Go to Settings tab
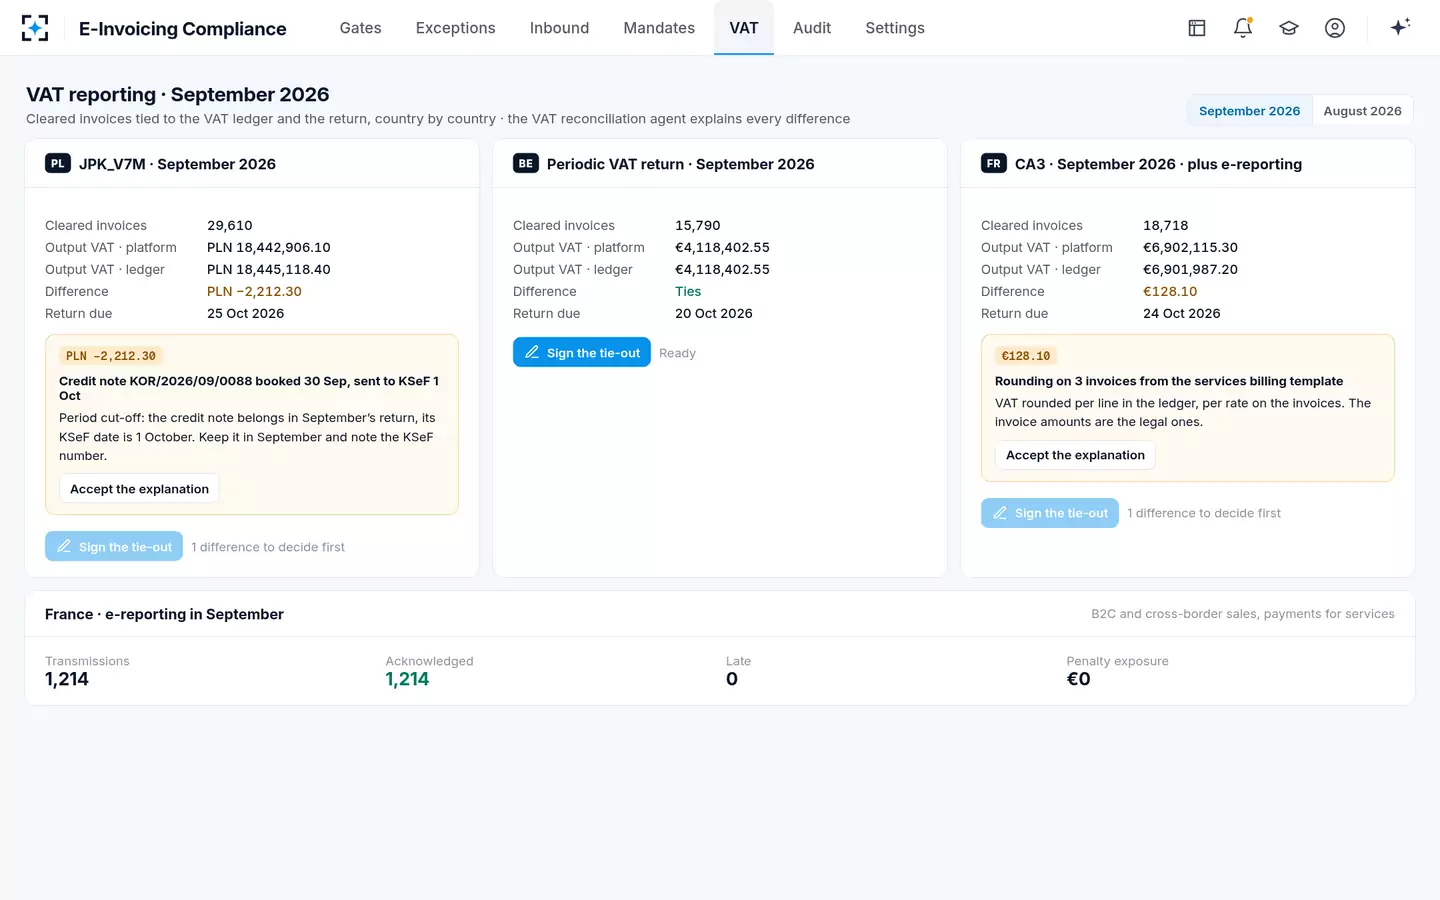The height and width of the screenshot is (900, 1440). [x=895, y=28]
